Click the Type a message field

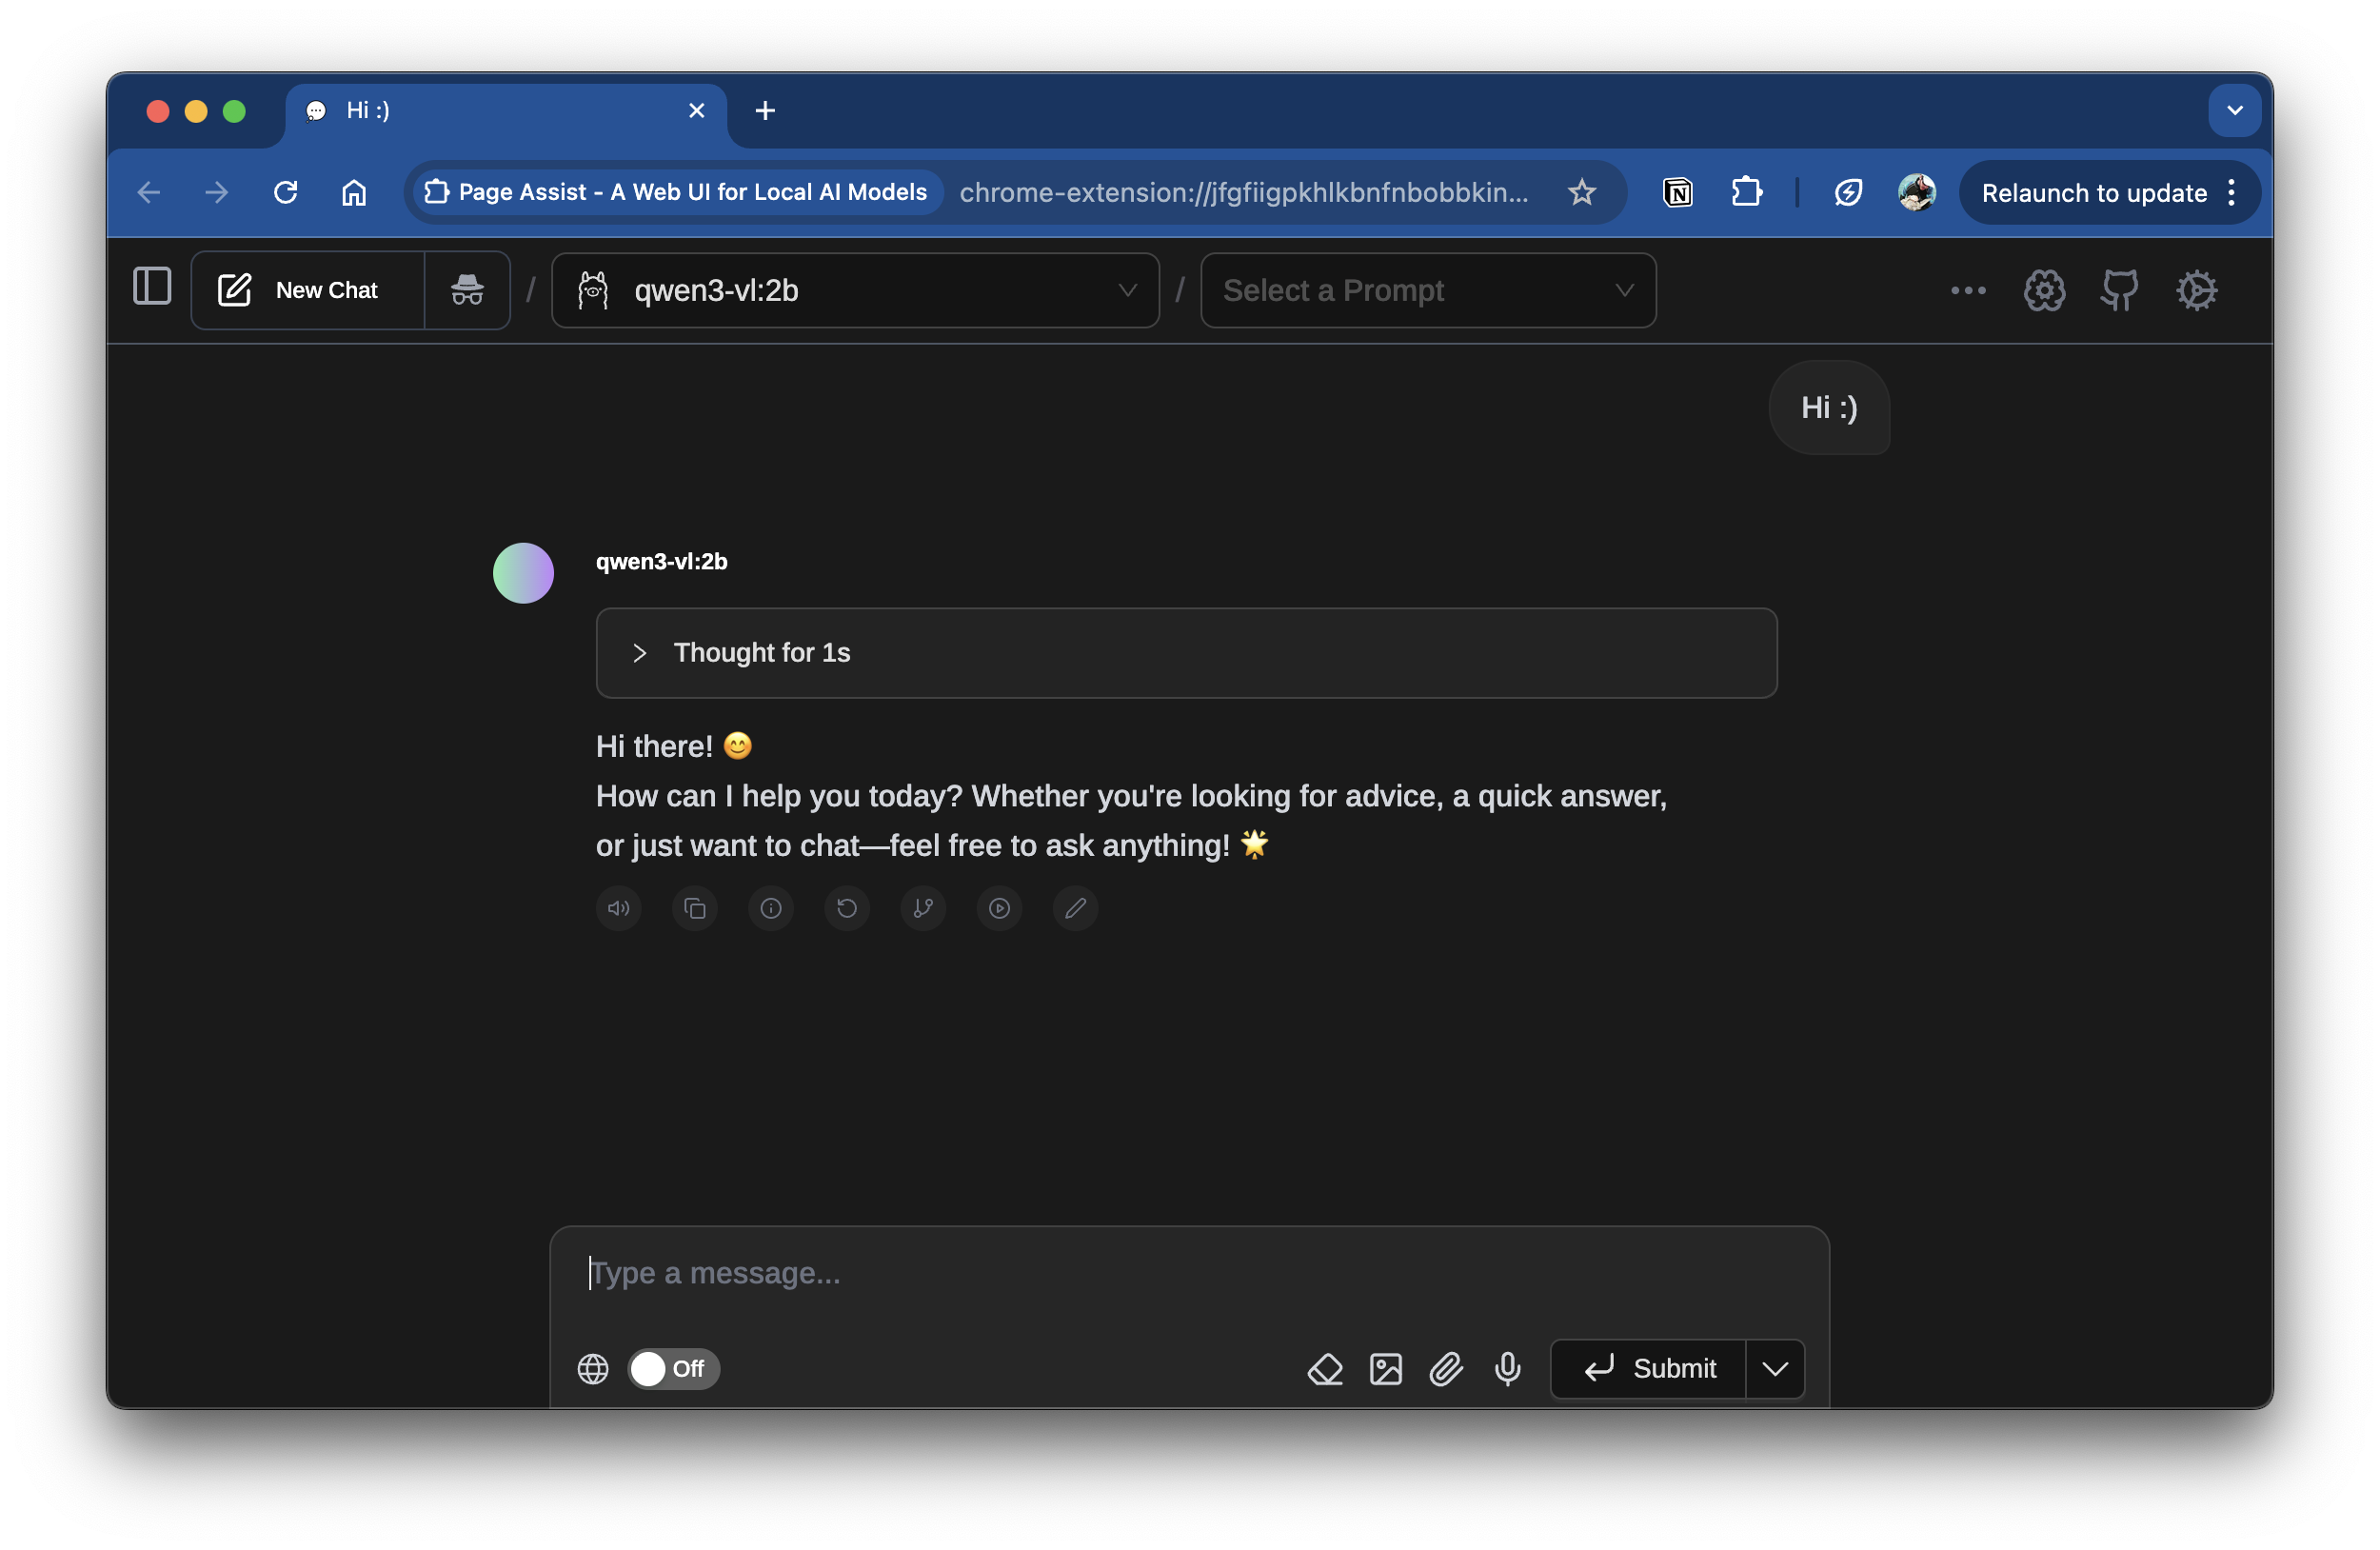1188,1273
